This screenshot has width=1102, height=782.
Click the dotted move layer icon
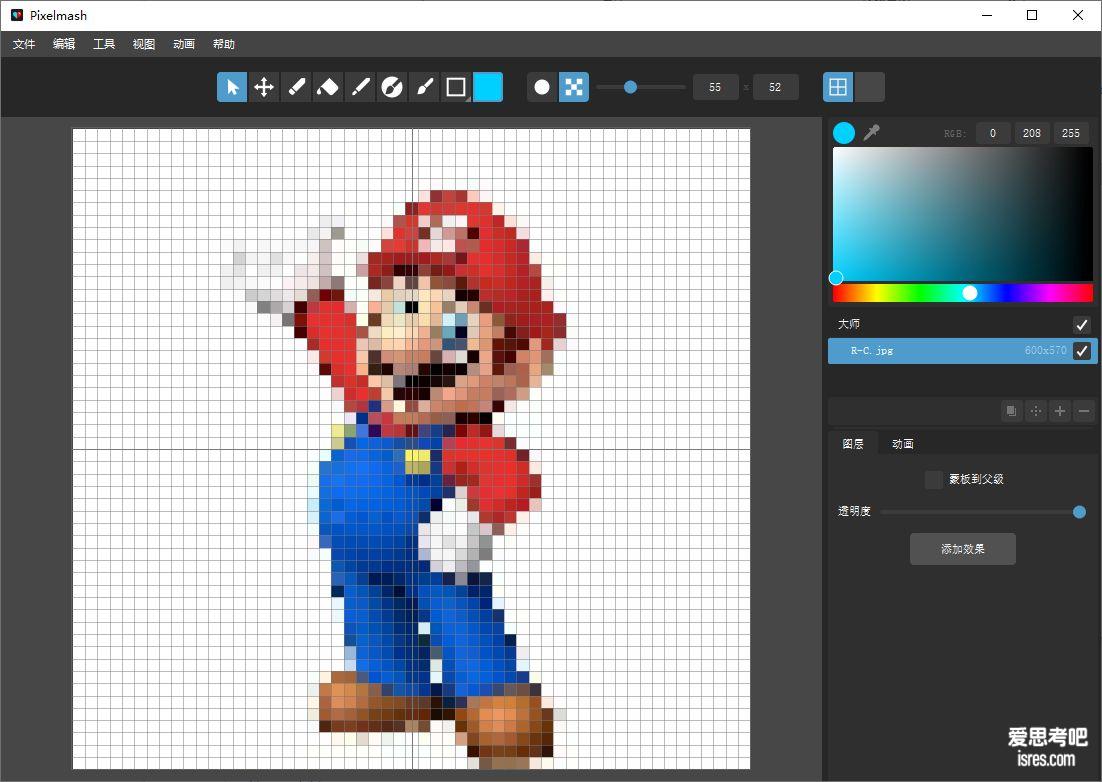click(1036, 411)
